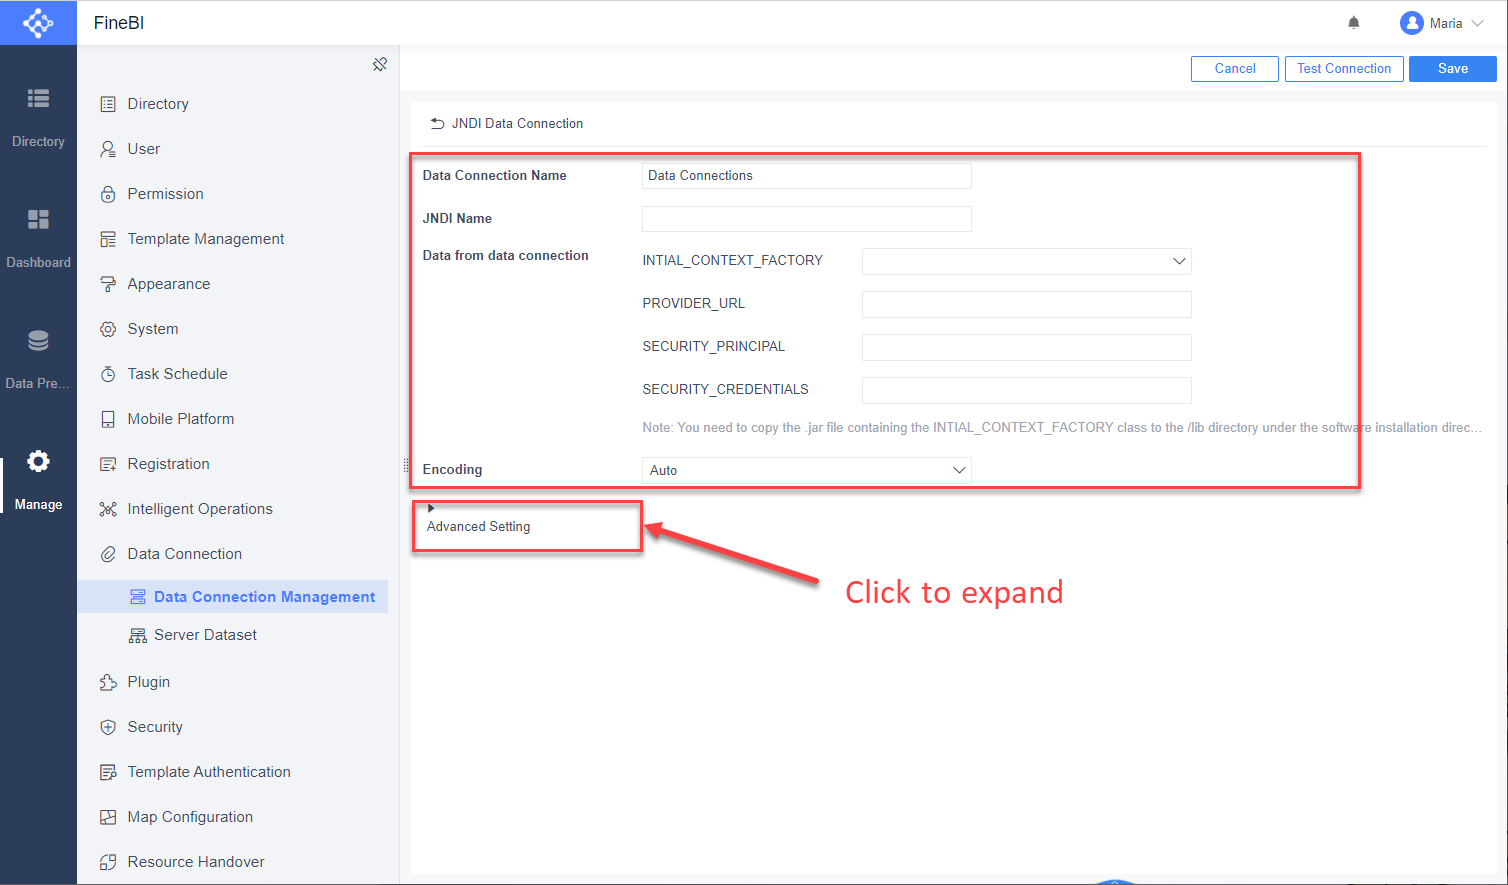Open Template Management settings
1508x885 pixels.
tap(205, 238)
